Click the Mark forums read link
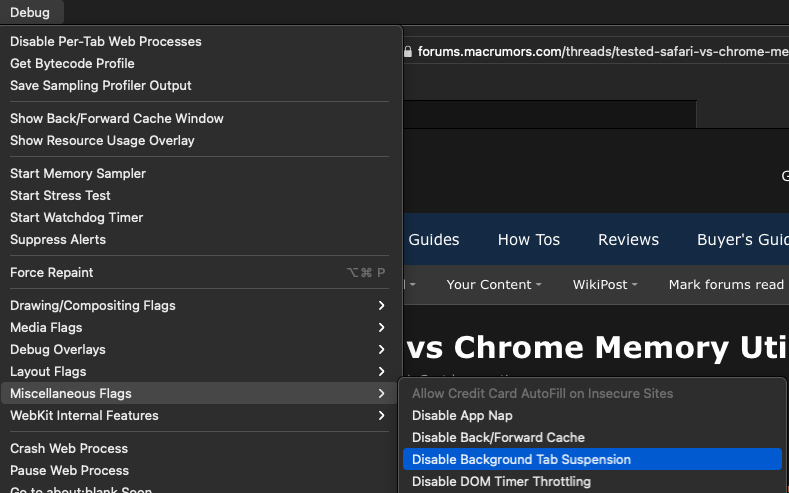 [726, 284]
